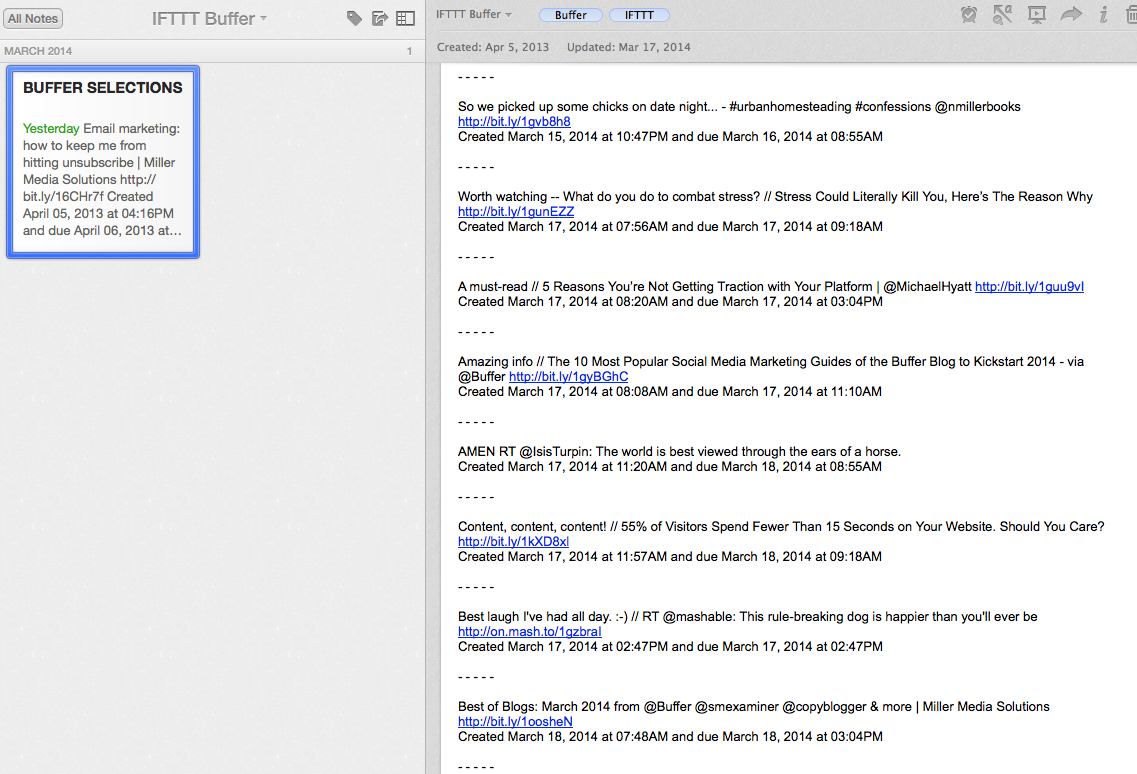Screen dimensions: 1137x774
Task: Change note list view layout icon
Action: click(x=405, y=18)
